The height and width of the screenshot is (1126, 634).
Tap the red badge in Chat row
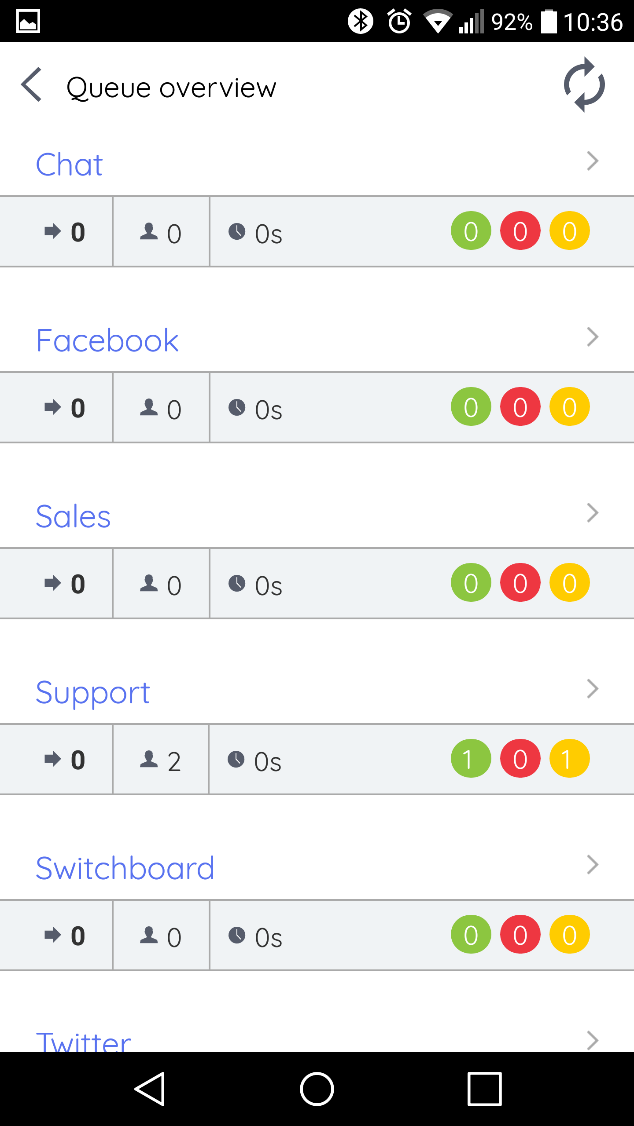[x=520, y=232]
